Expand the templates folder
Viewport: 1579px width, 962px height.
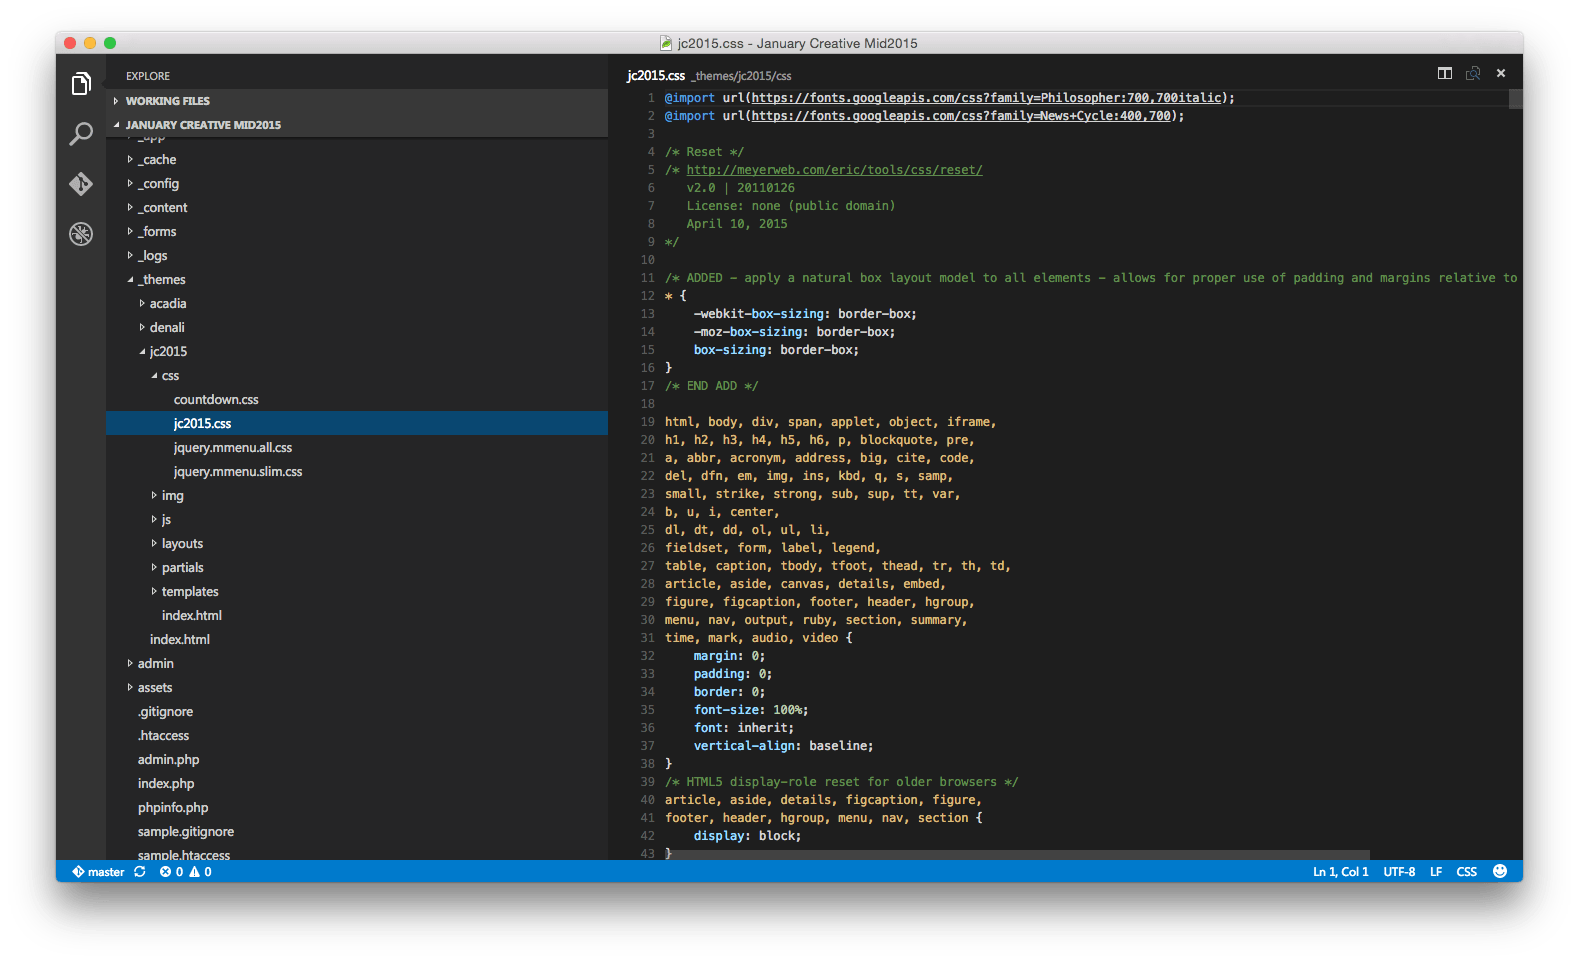(x=190, y=592)
